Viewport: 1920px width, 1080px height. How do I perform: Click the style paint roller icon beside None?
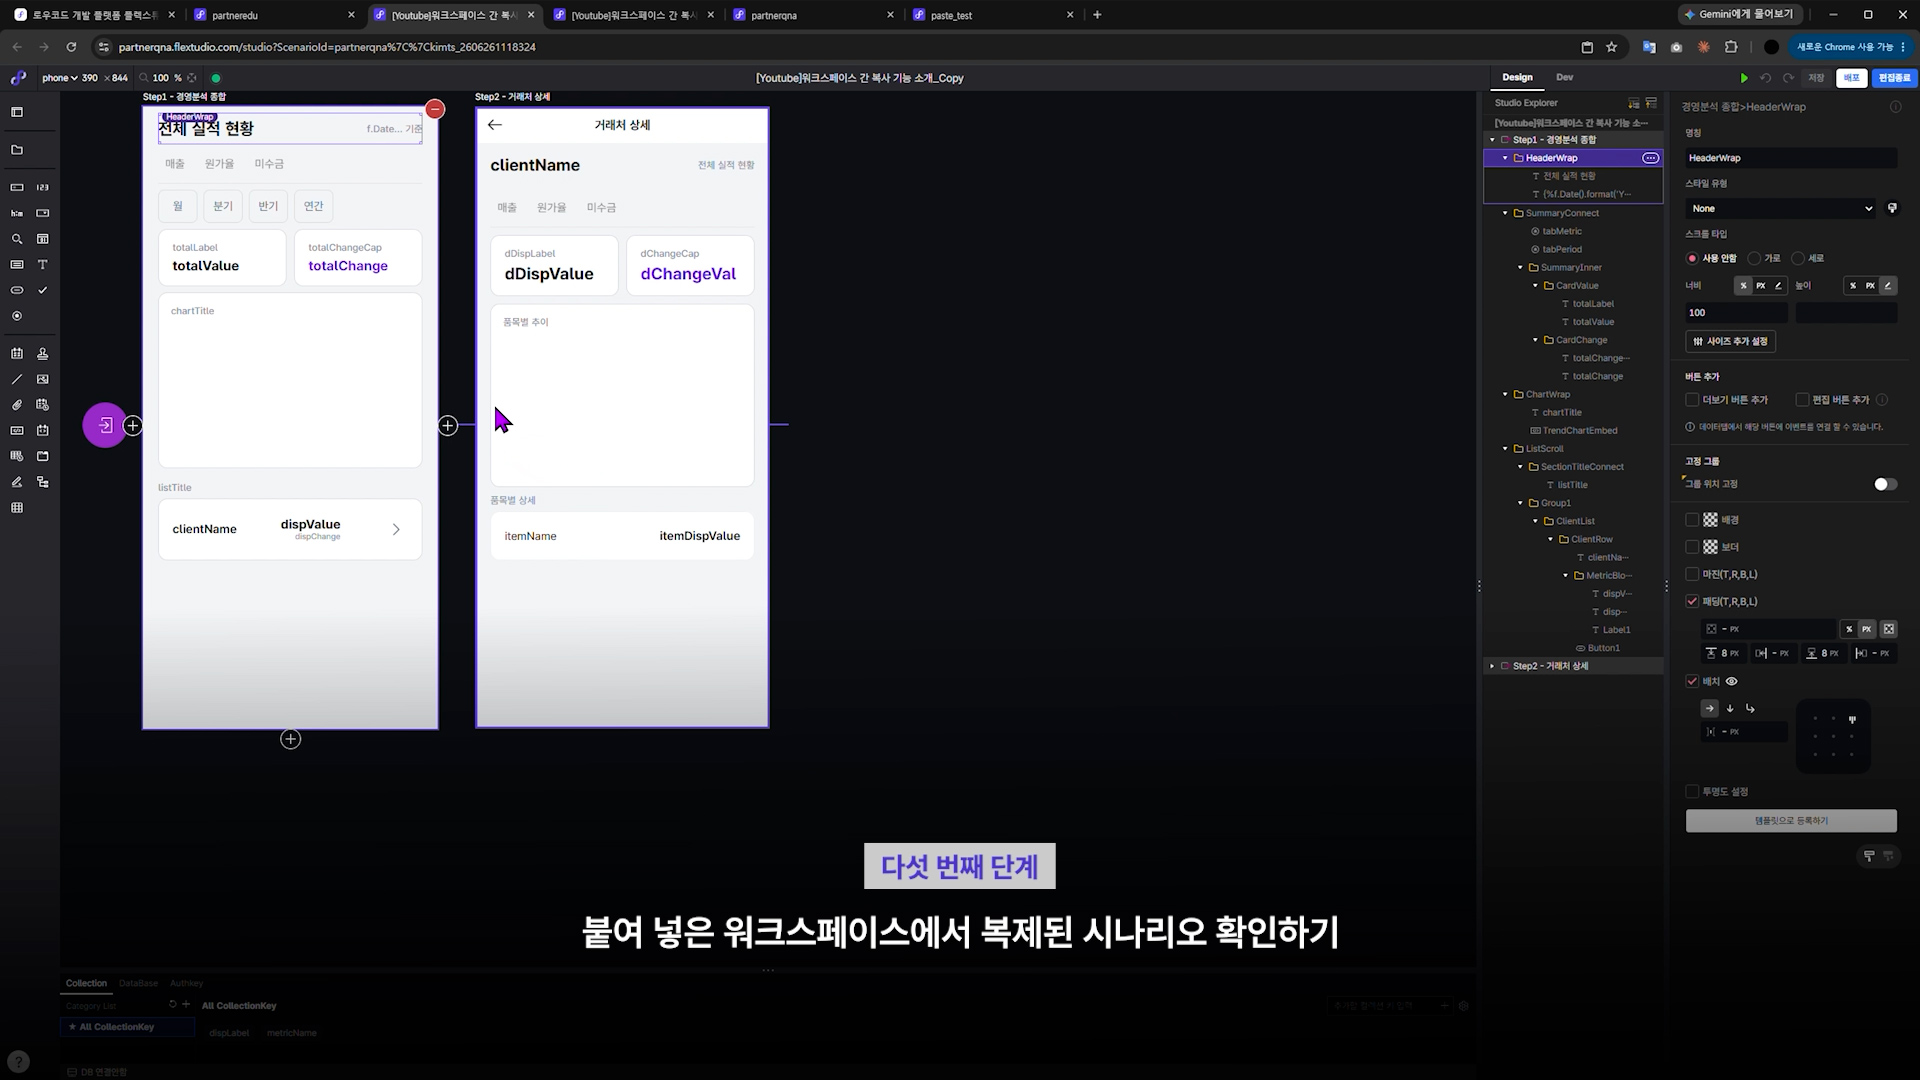[x=1892, y=208]
